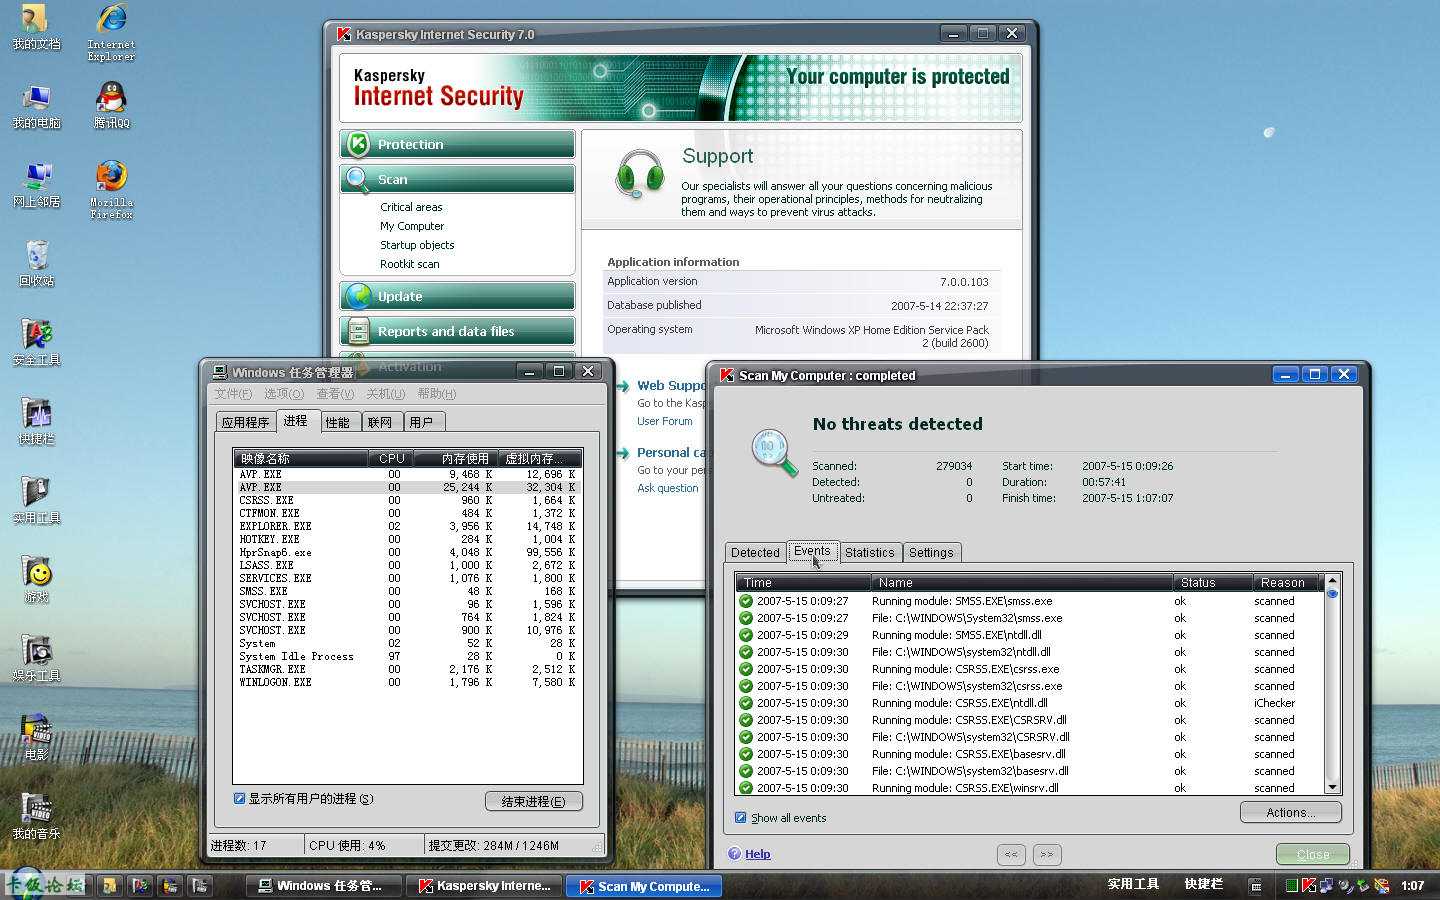Click the << previous button in scan window
The image size is (1440, 900).
click(x=1011, y=854)
